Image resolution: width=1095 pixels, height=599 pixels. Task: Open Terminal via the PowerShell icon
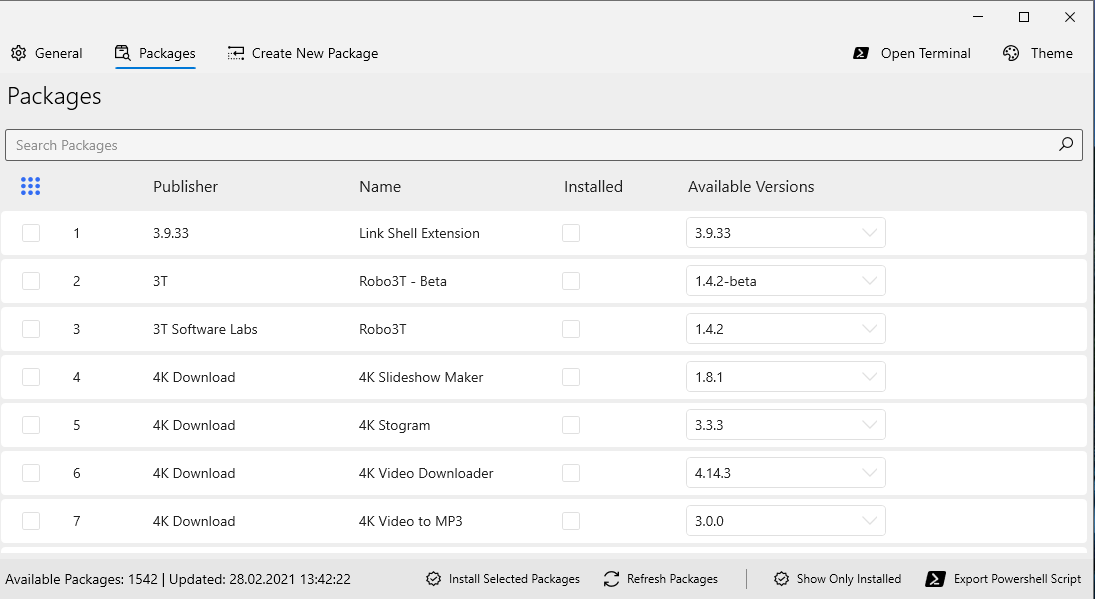[x=860, y=53]
